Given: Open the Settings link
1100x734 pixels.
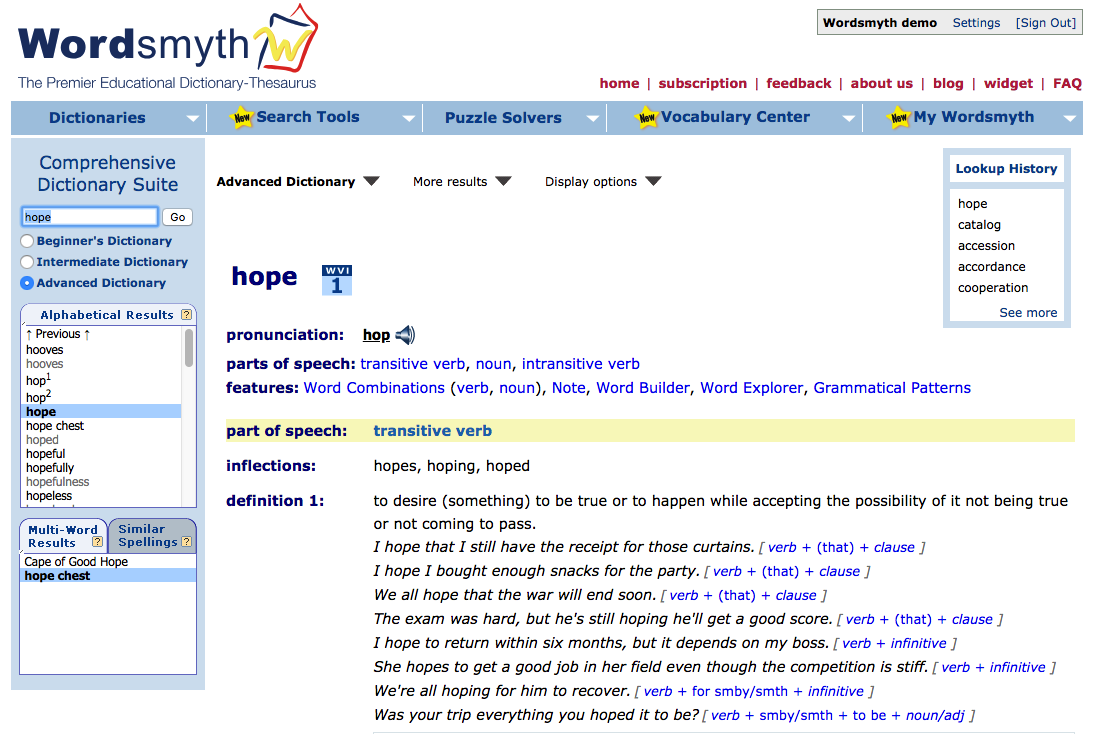Looking at the screenshot, I should pos(976,22).
